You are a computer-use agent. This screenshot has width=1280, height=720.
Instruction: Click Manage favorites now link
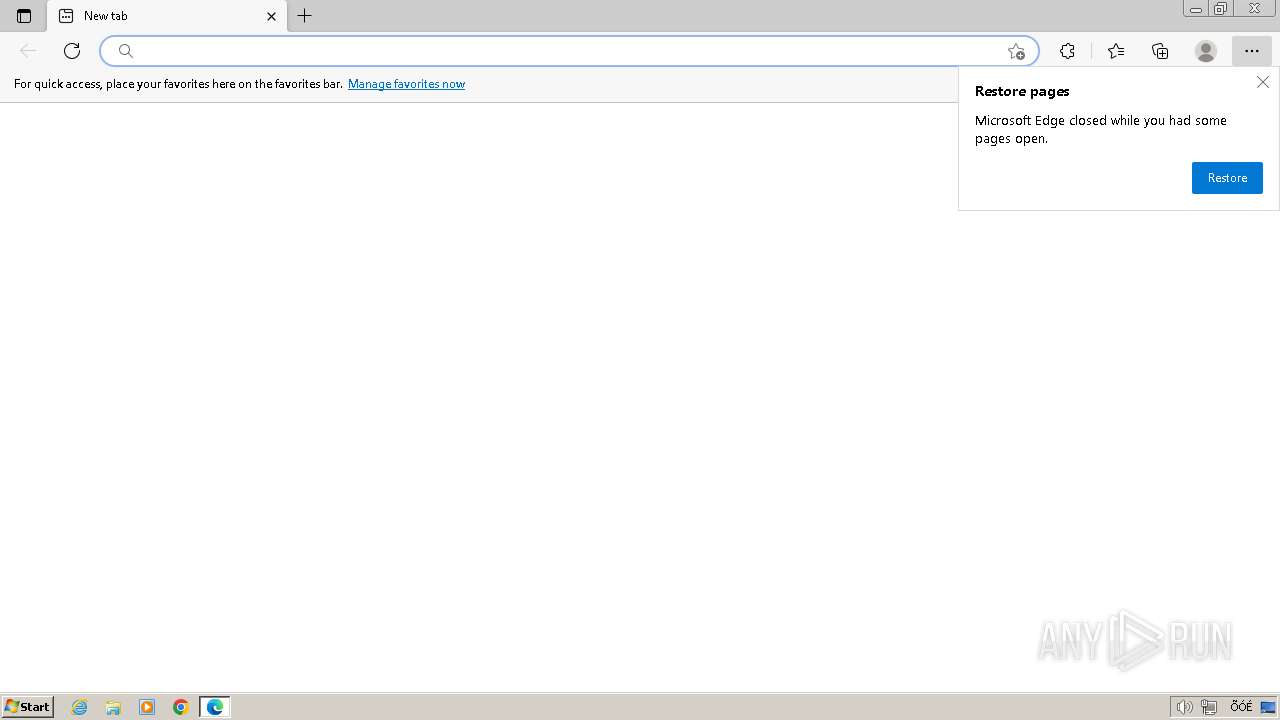tap(406, 84)
